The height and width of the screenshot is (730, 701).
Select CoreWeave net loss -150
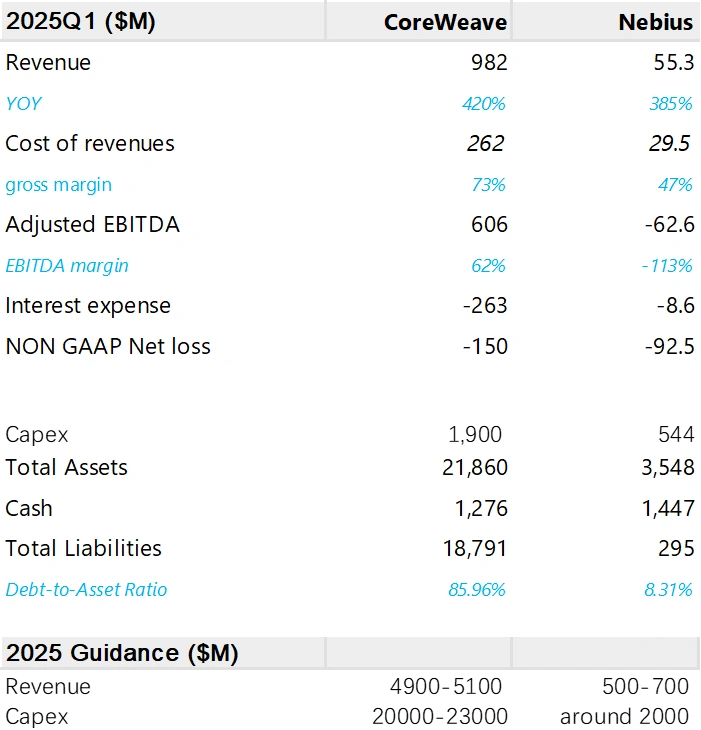pyautogui.click(x=485, y=346)
